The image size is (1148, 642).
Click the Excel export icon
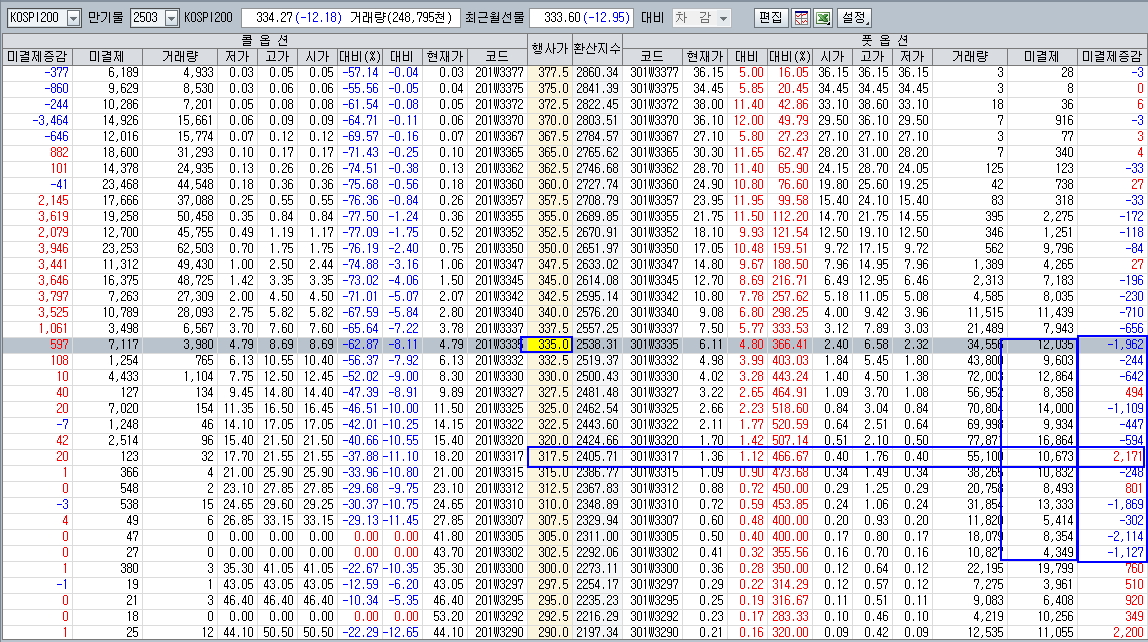coord(823,18)
